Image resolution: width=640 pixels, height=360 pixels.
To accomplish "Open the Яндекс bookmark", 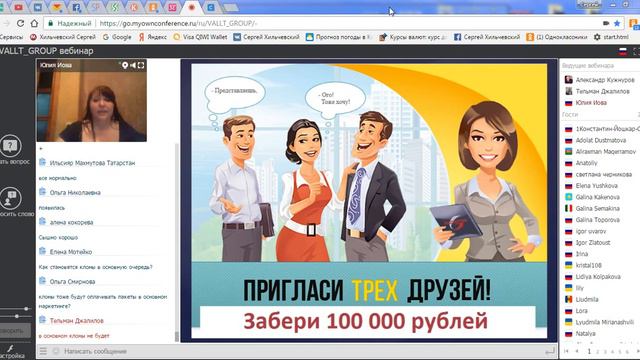I will click(153, 37).
